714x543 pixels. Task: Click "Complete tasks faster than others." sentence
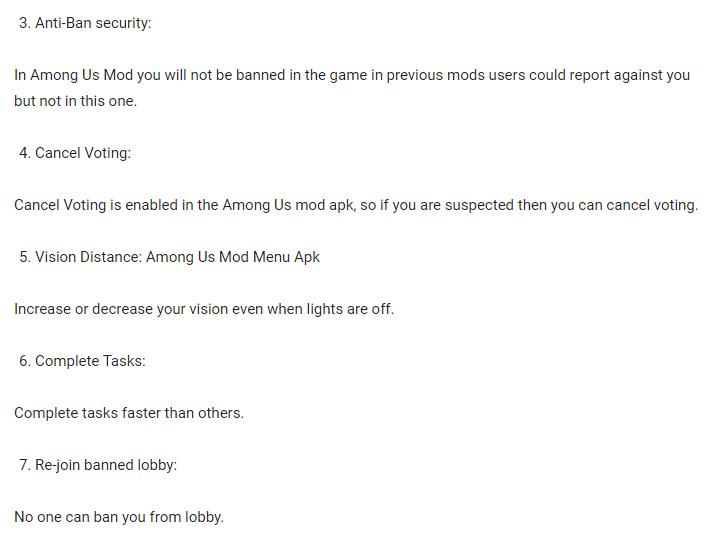129,413
